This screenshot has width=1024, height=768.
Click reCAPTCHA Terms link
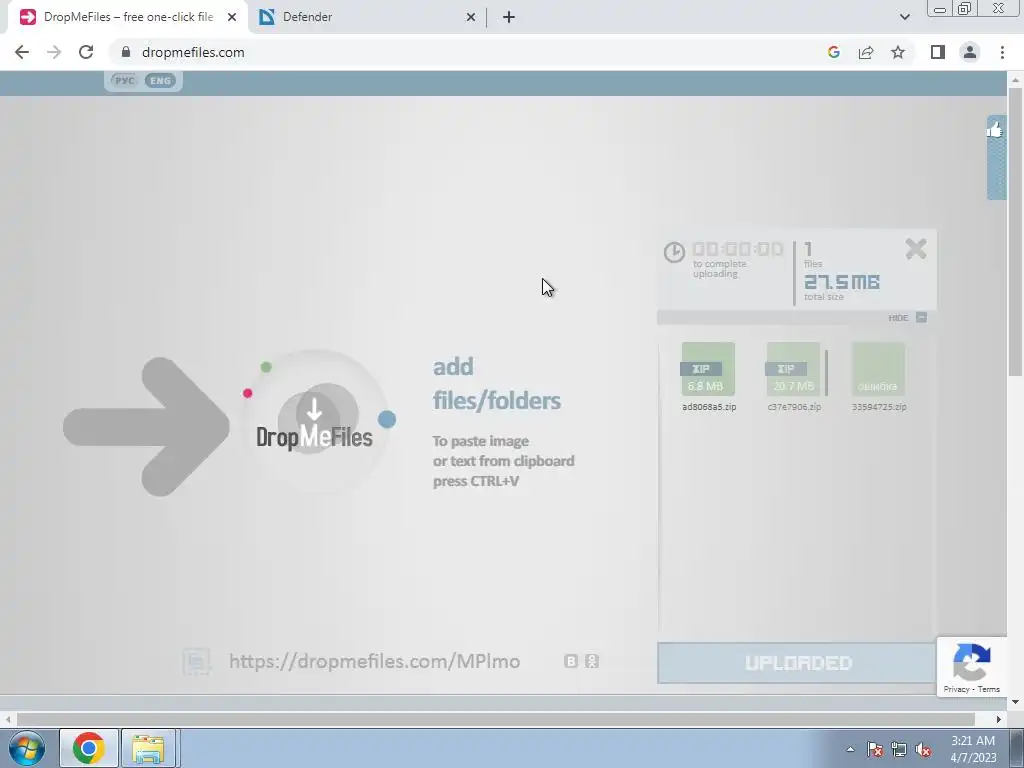pos(989,689)
